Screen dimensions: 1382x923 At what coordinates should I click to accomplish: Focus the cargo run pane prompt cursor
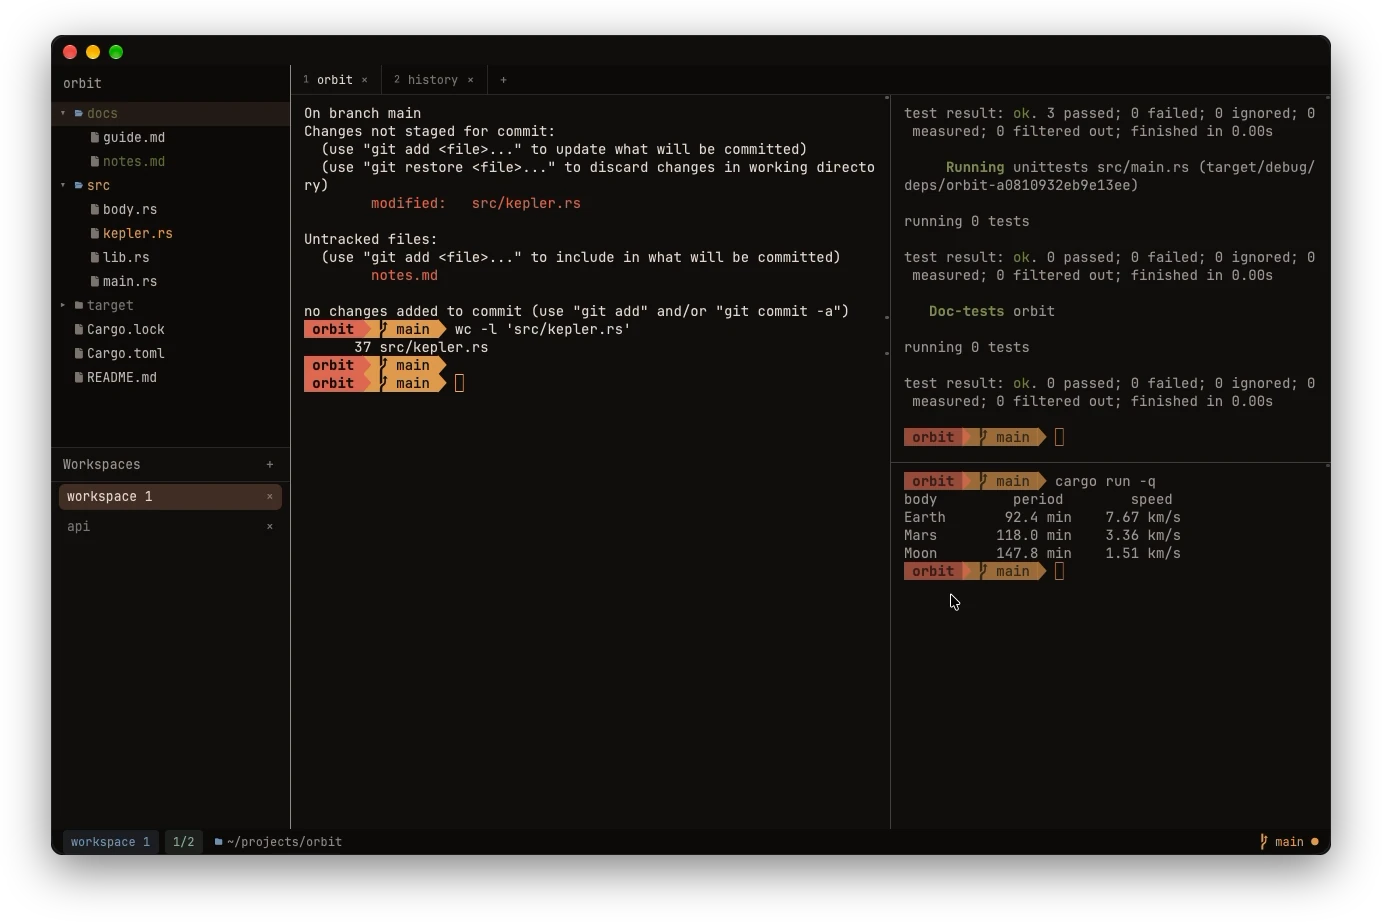[1059, 571]
